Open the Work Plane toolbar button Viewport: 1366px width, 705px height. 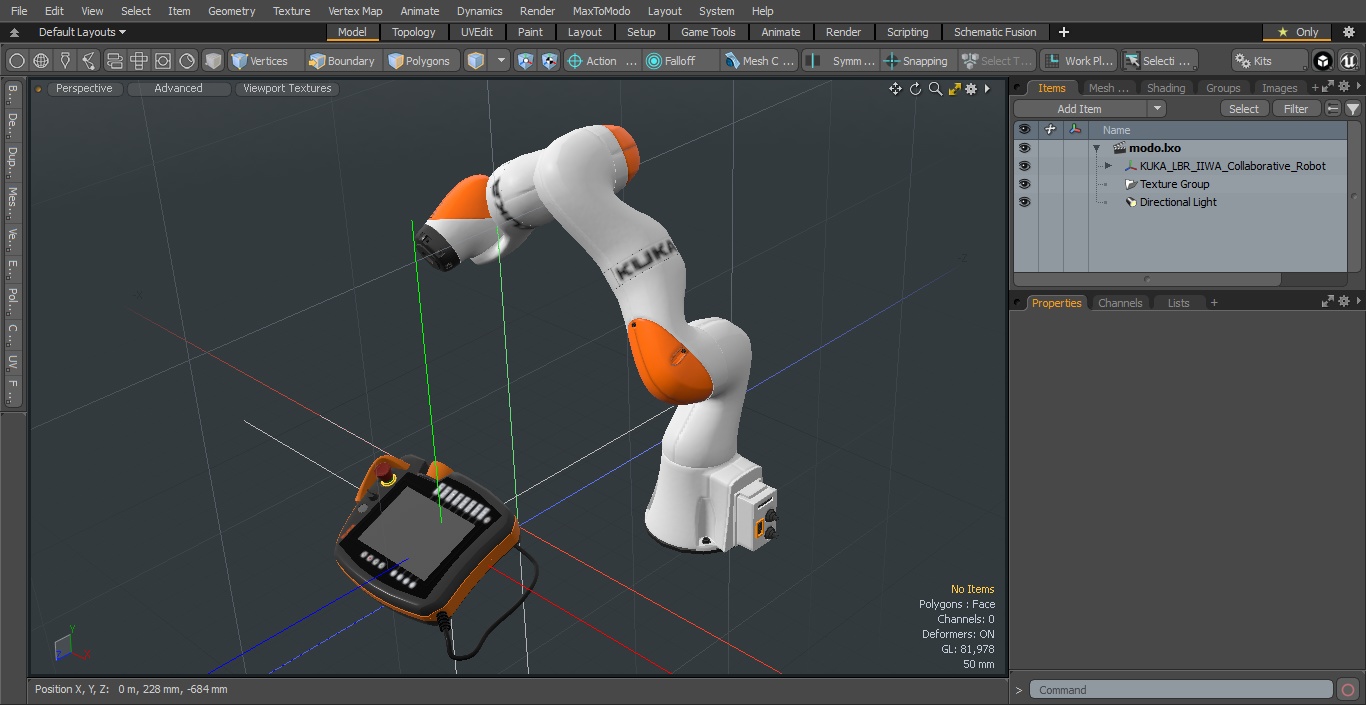[x=1078, y=61]
